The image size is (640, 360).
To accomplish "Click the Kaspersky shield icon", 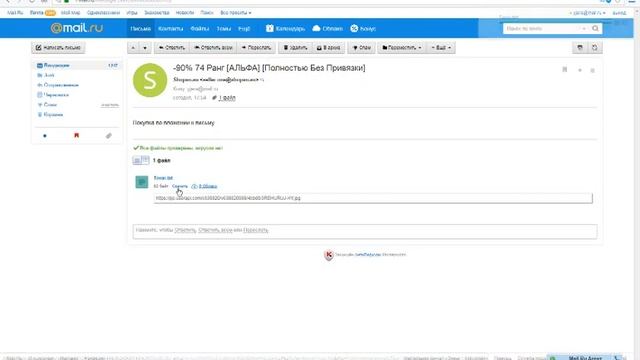I will [329, 255].
